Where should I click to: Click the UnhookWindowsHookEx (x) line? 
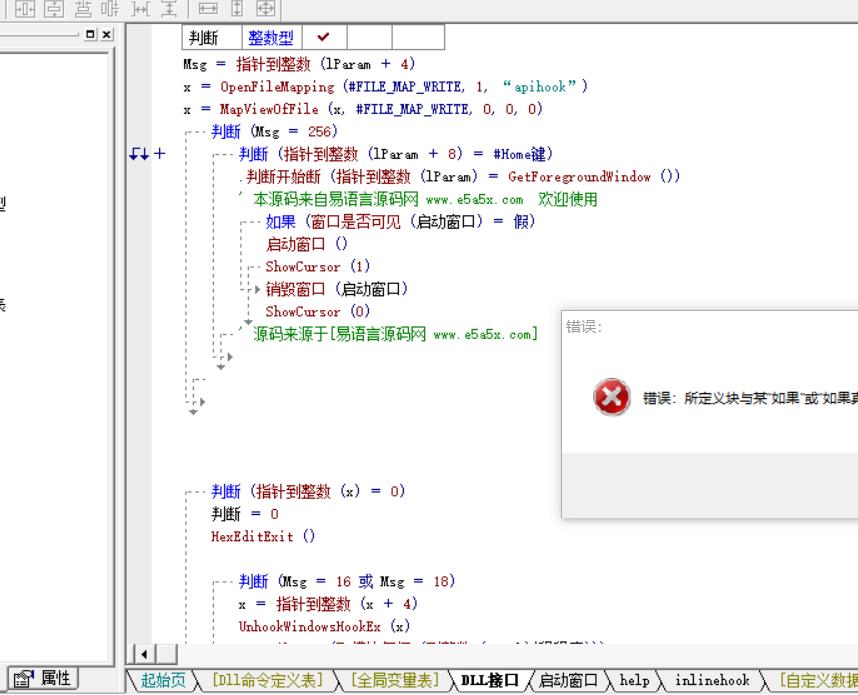point(324,626)
